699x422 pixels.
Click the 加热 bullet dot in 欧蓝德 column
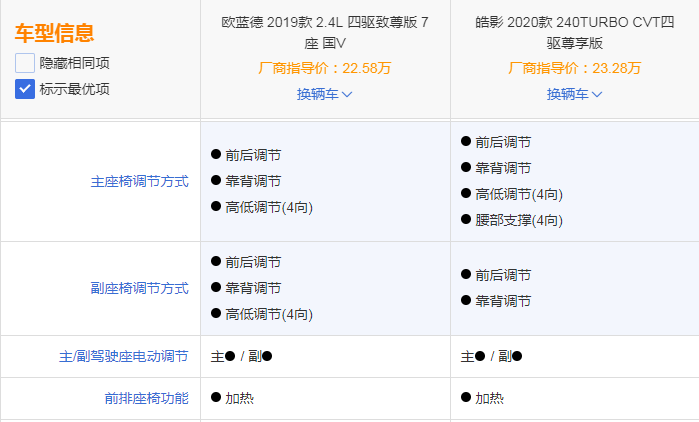tap(216, 398)
